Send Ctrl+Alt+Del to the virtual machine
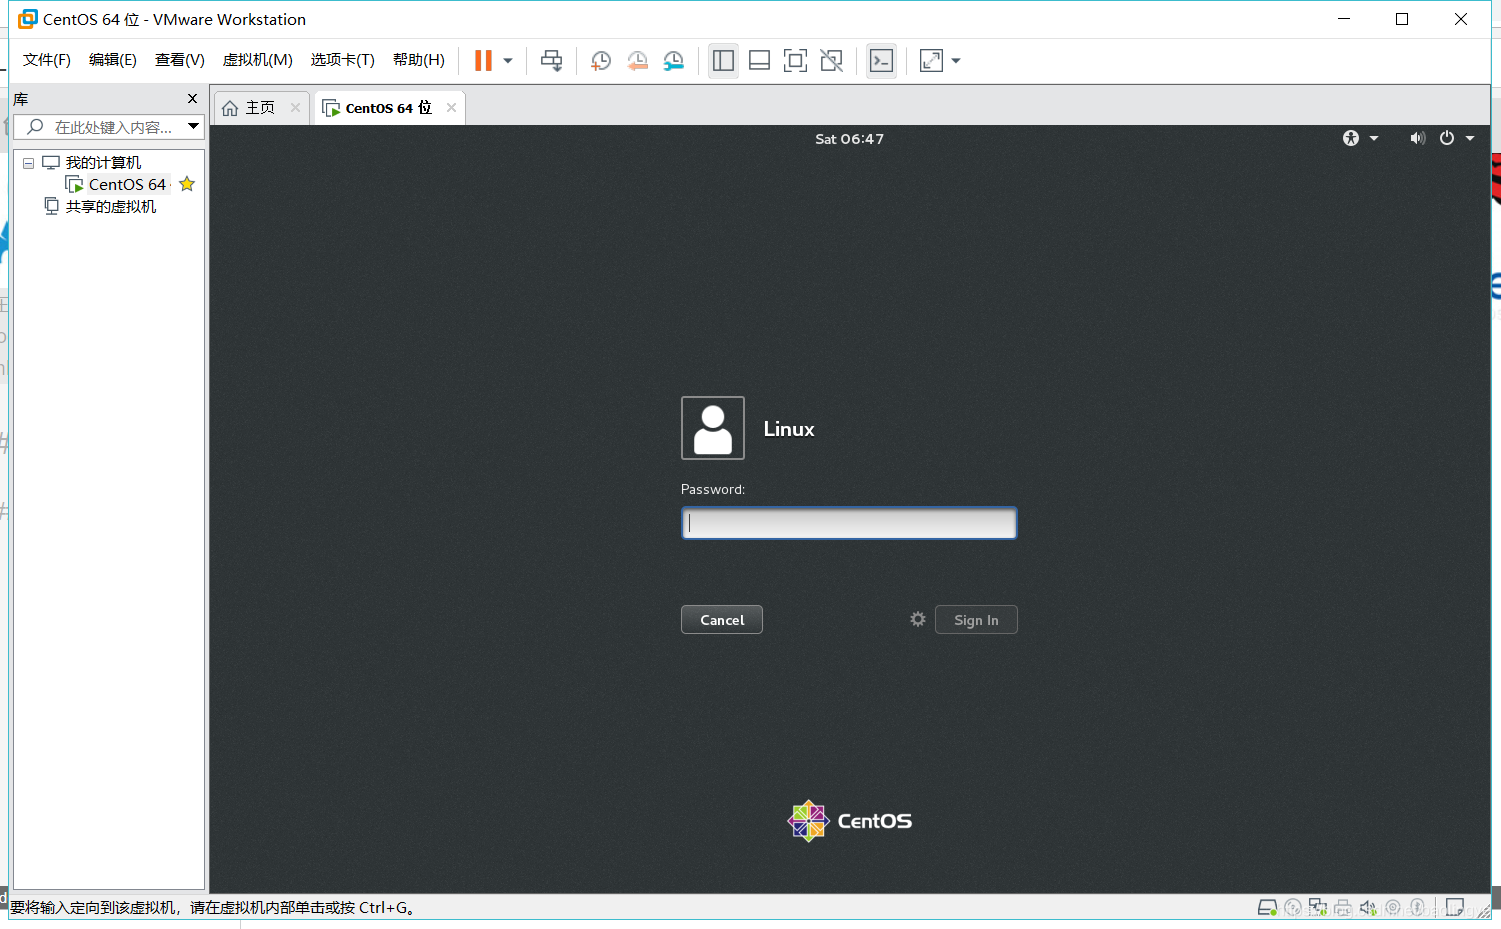This screenshot has height=929, width=1501. click(x=551, y=61)
